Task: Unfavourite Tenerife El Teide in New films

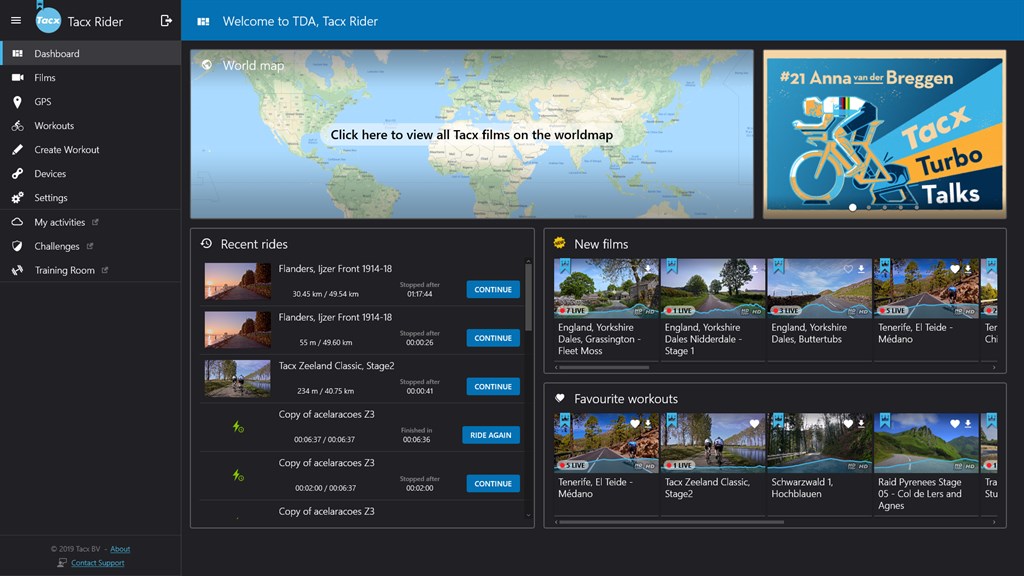Action: (955, 268)
